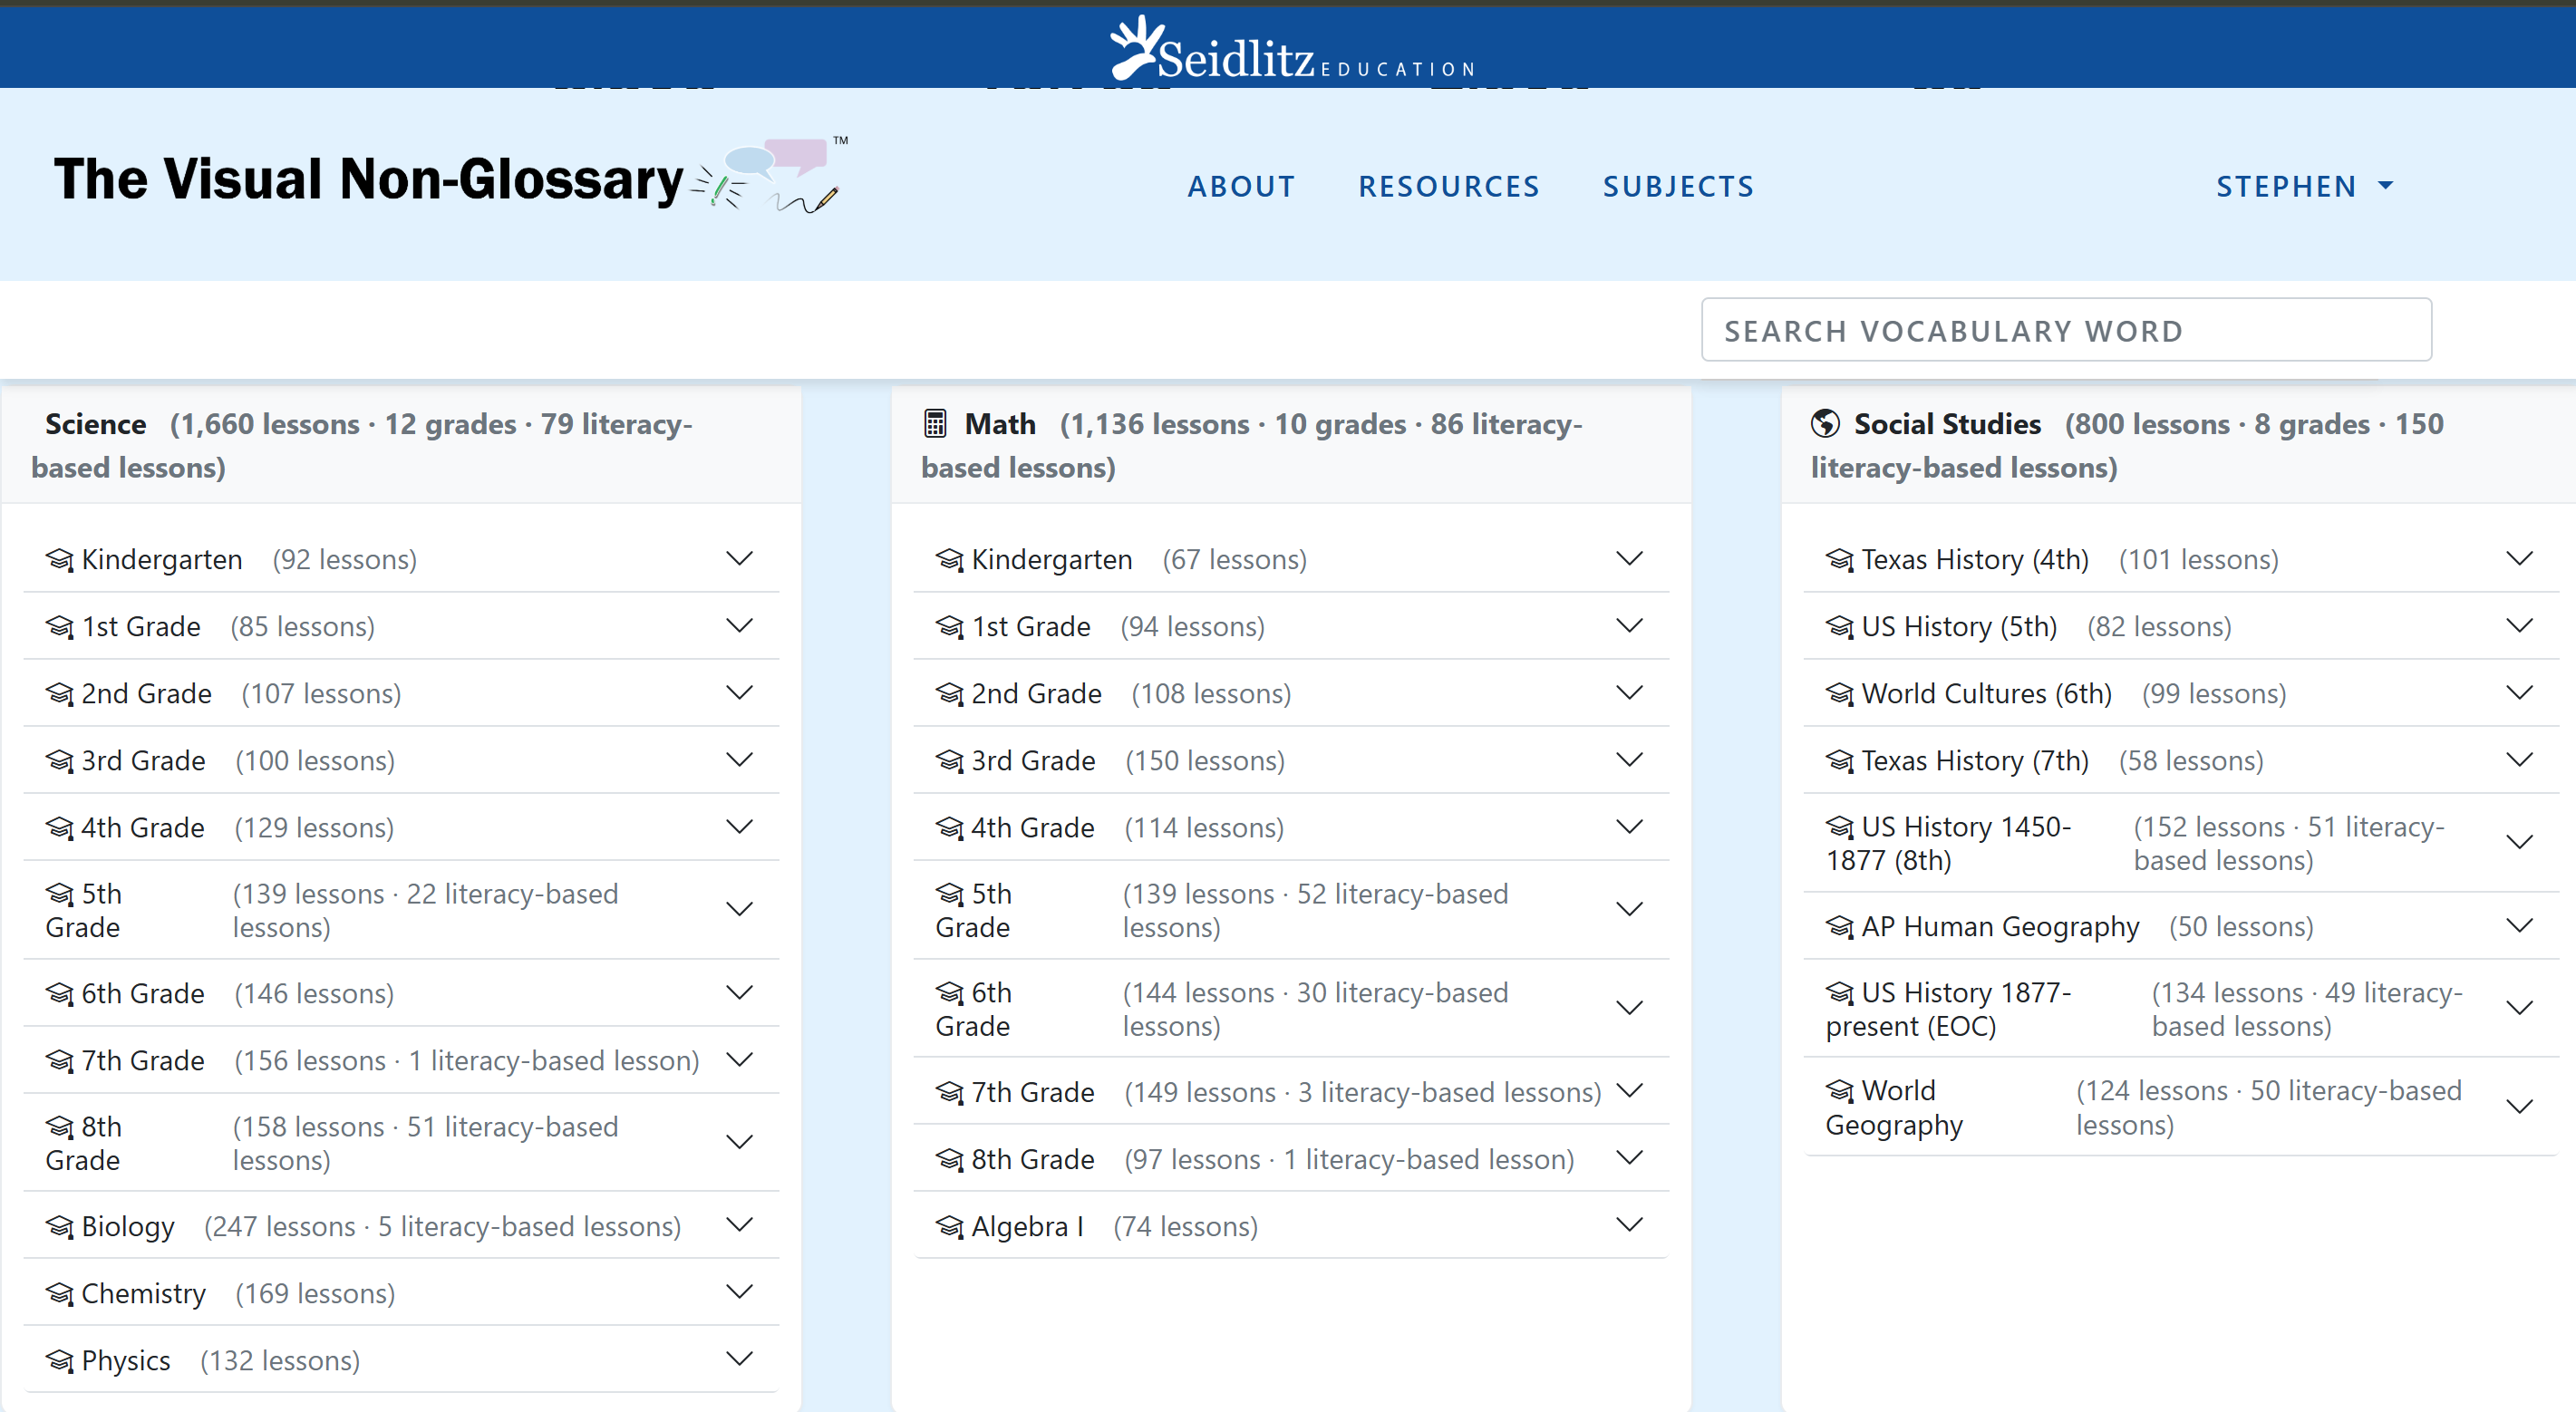The image size is (2576, 1412).
Task: Click the graduation cap icon beside Algebra I
Action: [949, 1227]
